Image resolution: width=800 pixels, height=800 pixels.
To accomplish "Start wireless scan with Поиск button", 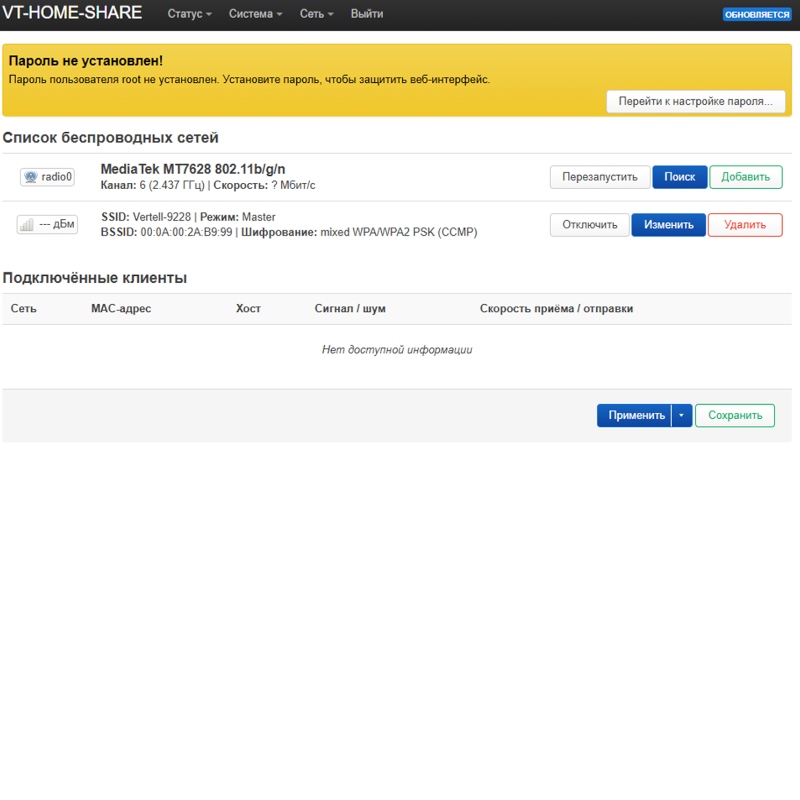I will pos(680,177).
